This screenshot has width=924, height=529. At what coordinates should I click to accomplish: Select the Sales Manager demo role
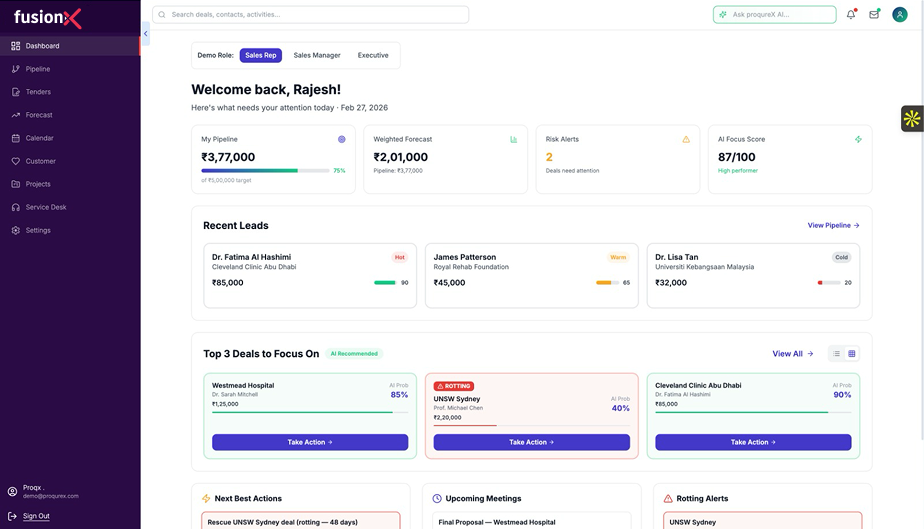click(x=317, y=55)
